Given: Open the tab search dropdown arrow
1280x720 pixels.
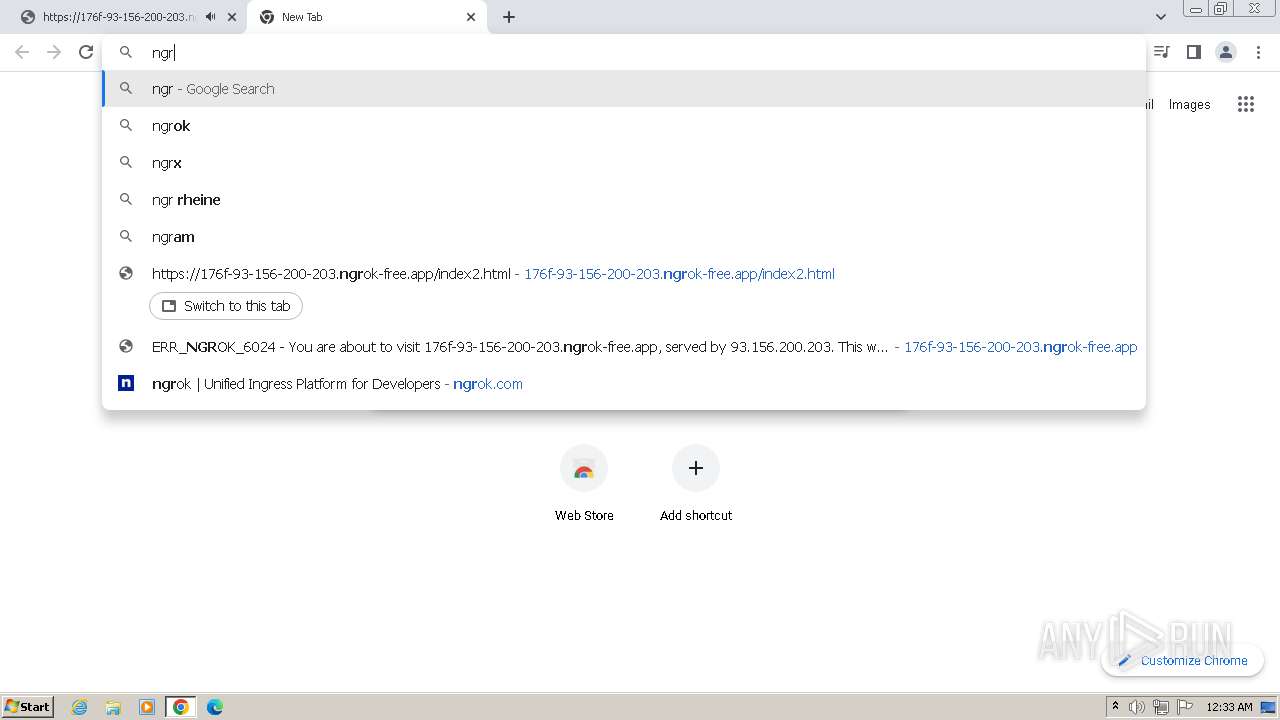Looking at the screenshot, I should [1161, 17].
